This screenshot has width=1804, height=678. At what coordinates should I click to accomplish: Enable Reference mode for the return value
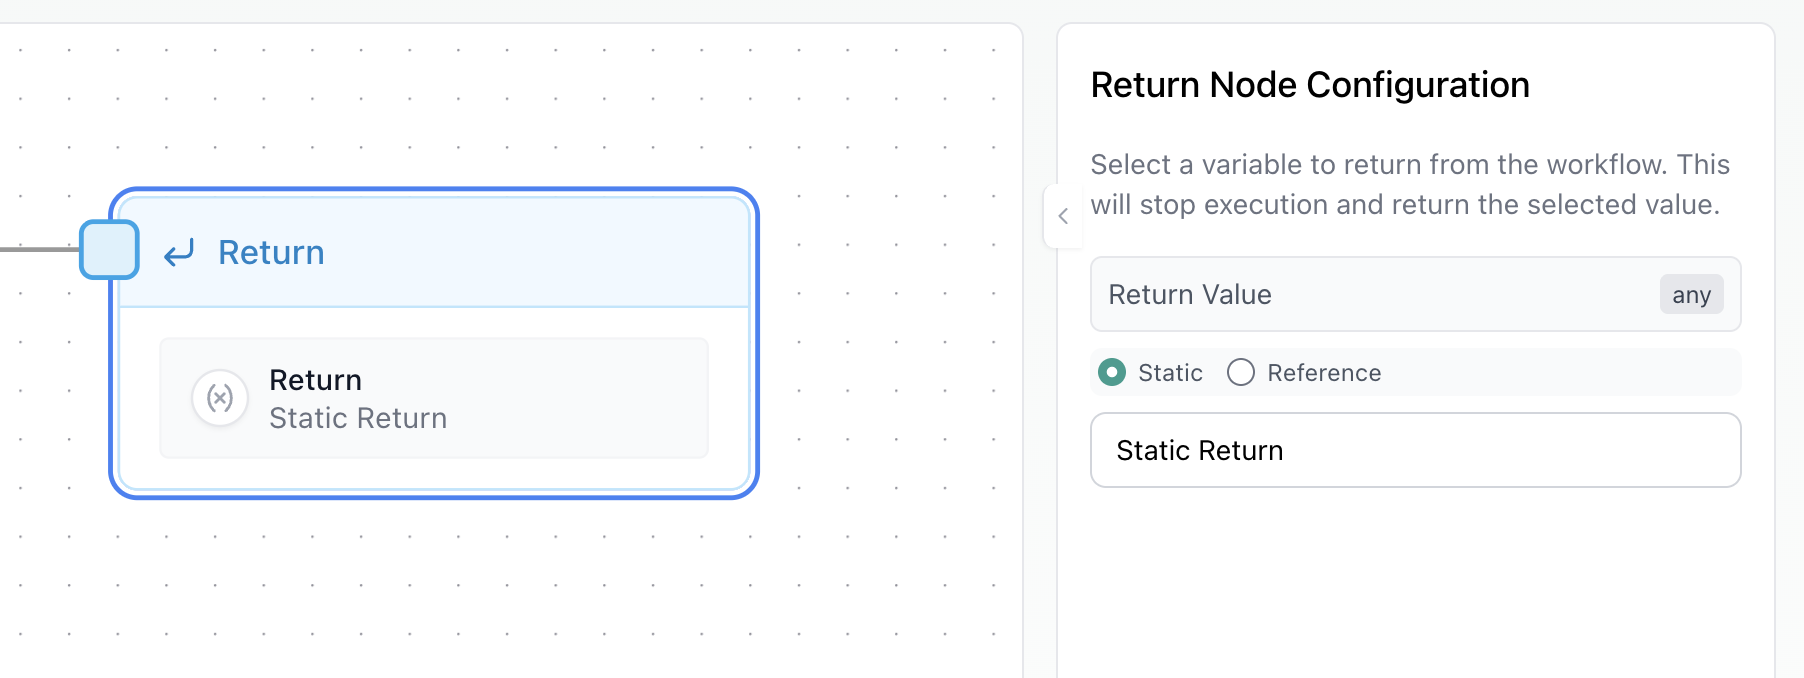tap(1241, 372)
